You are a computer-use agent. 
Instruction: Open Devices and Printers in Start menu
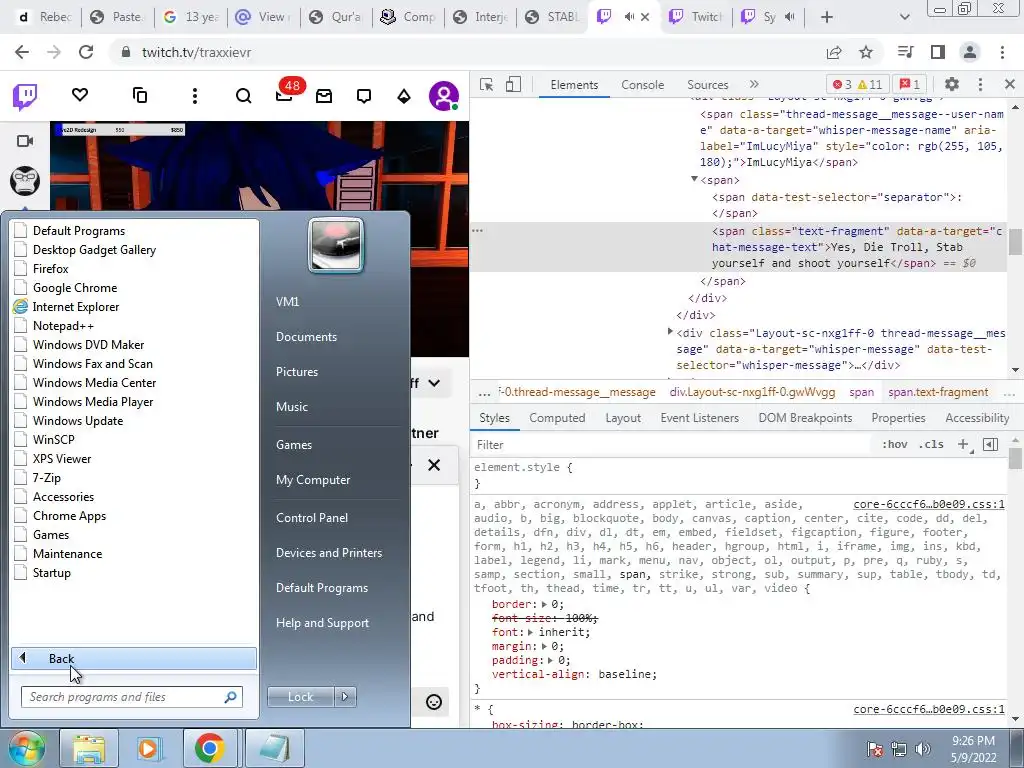click(x=328, y=552)
